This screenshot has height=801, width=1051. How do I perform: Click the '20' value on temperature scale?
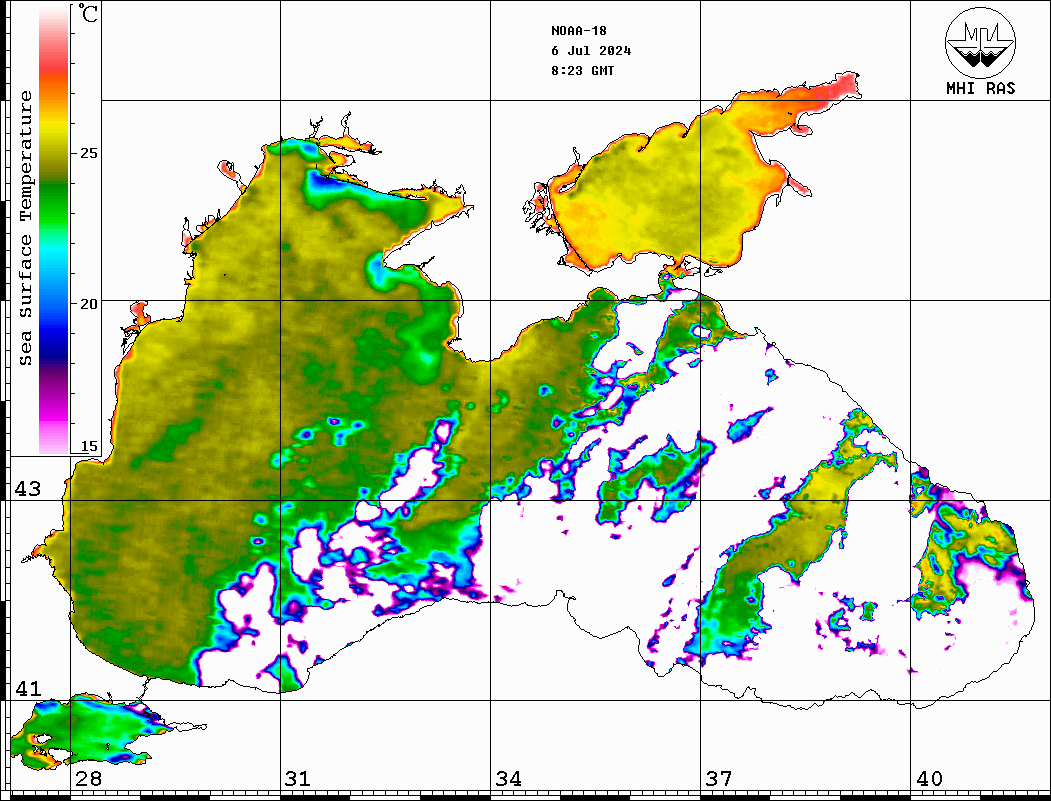tap(89, 304)
